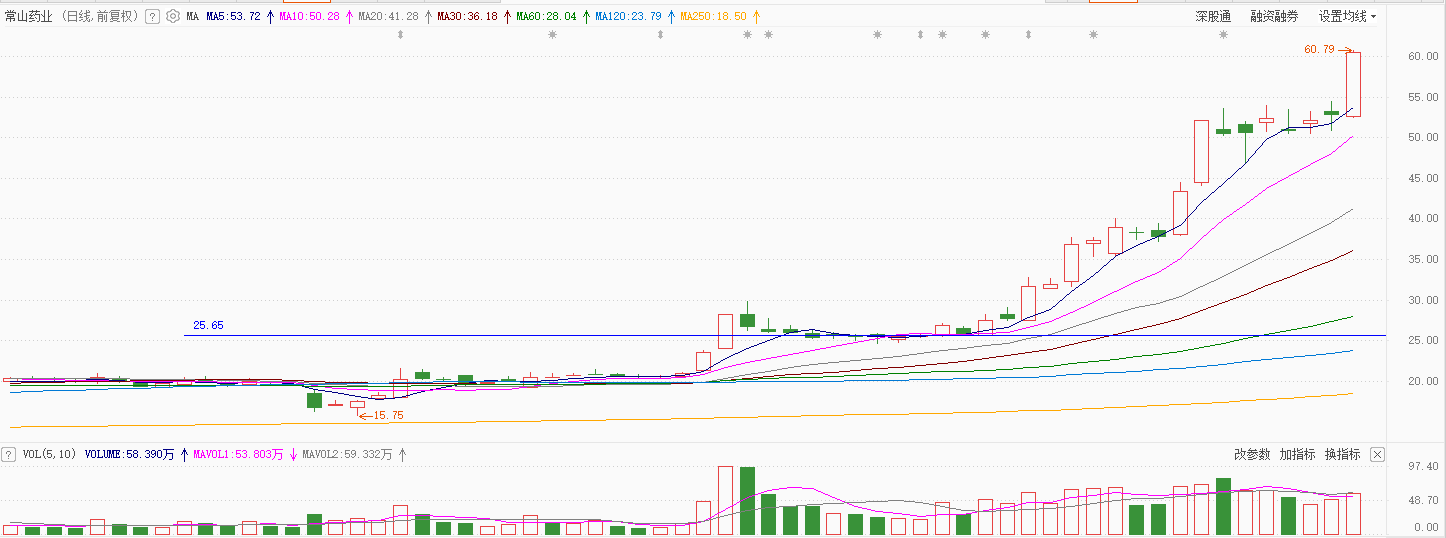1446x538 pixels.
Task: Click 换指标 to switch indicator
Action: pos(1342,454)
